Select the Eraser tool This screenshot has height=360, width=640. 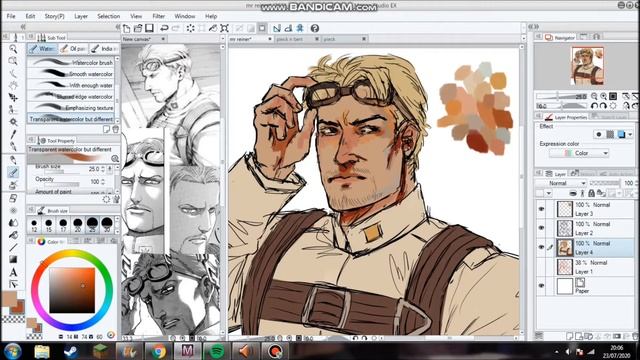[x=13, y=198]
